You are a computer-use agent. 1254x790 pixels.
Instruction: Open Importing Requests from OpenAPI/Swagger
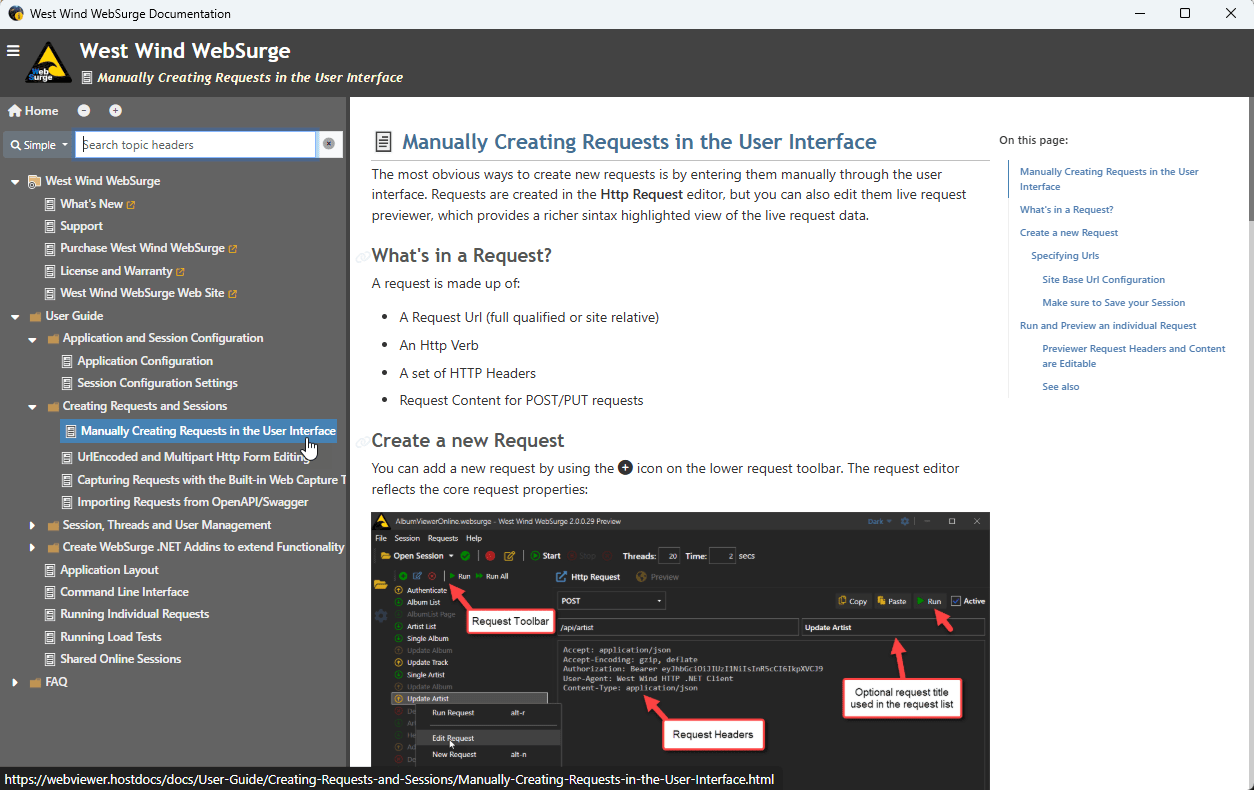pos(192,502)
